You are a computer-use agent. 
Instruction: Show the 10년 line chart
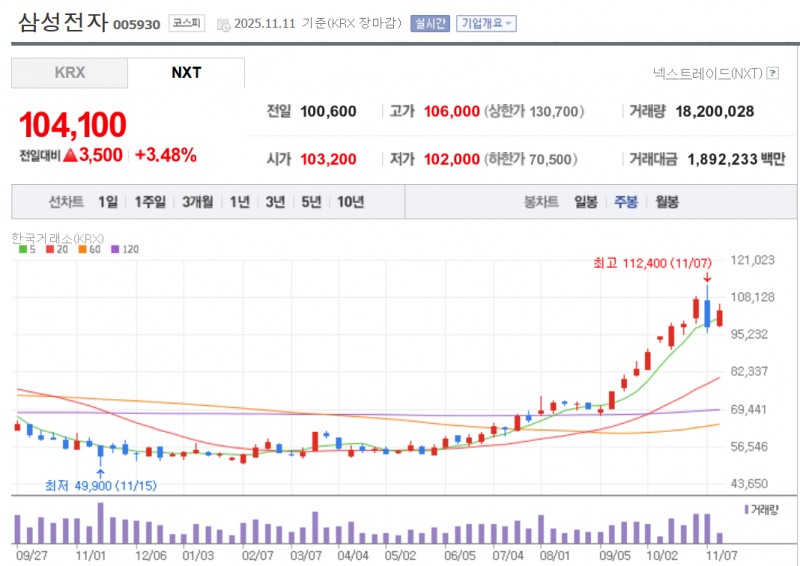coord(351,202)
